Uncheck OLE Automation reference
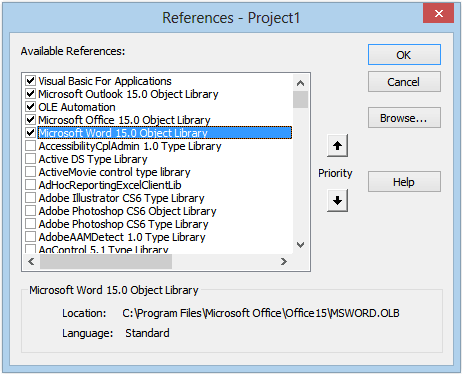Viewport: 462px width, 374px height. coord(30,107)
